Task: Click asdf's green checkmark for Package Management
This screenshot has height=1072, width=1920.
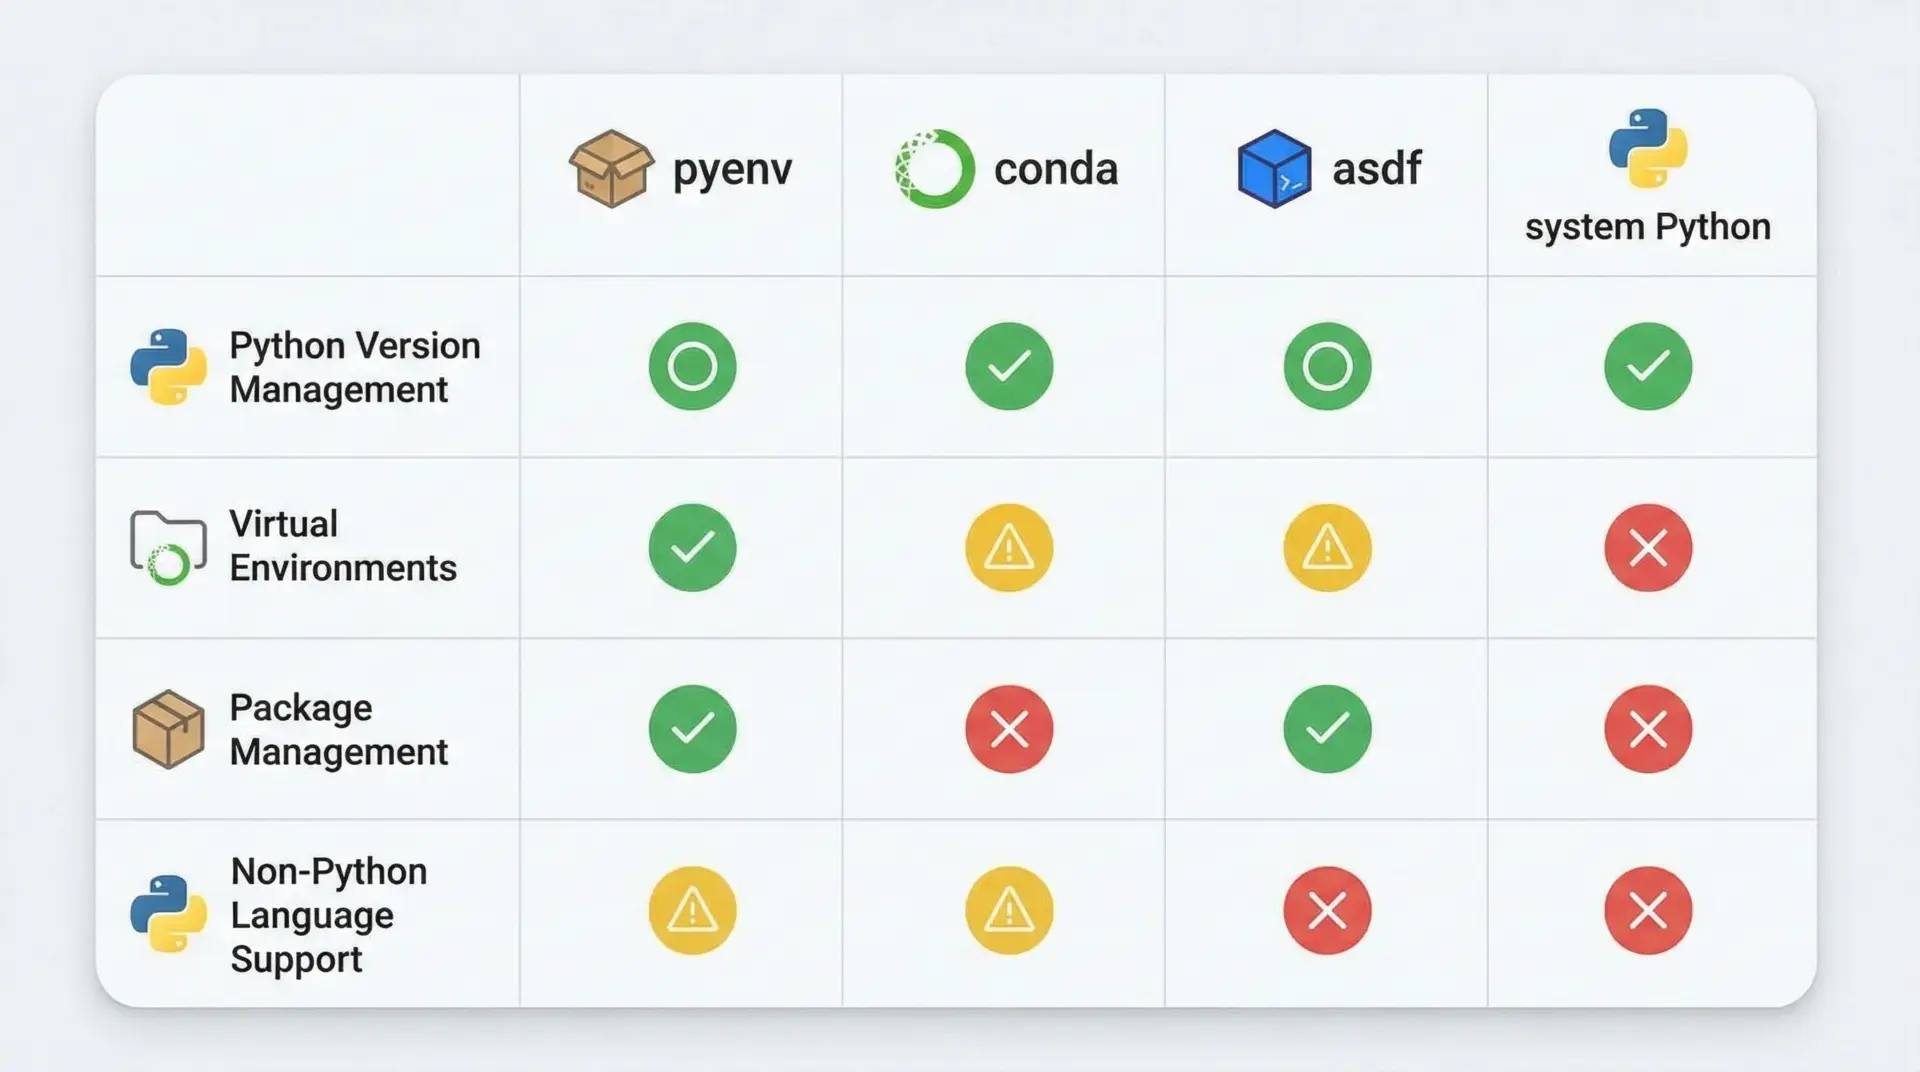Action: coord(1327,729)
